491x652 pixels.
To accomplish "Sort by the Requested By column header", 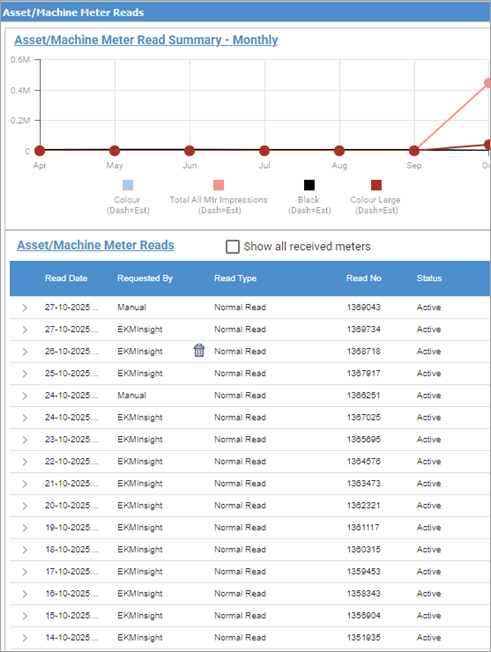I will tap(145, 278).
